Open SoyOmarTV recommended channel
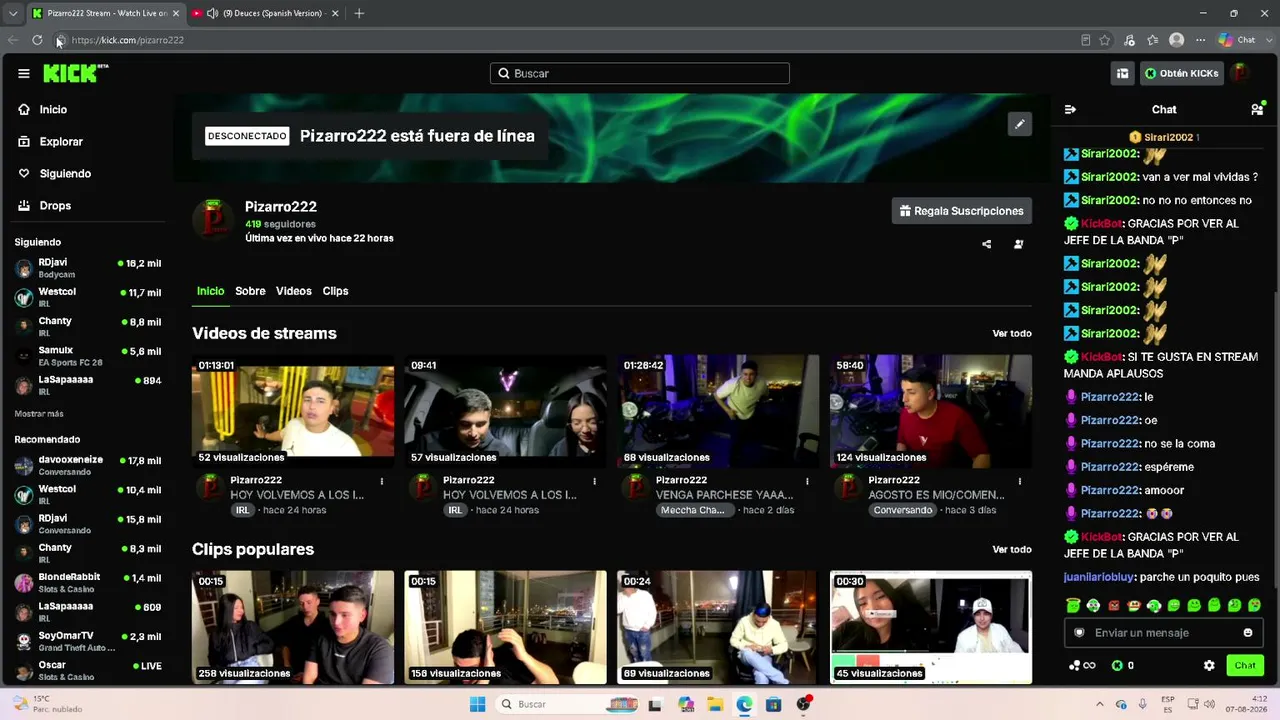The image size is (1280, 720). [x=88, y=641]
